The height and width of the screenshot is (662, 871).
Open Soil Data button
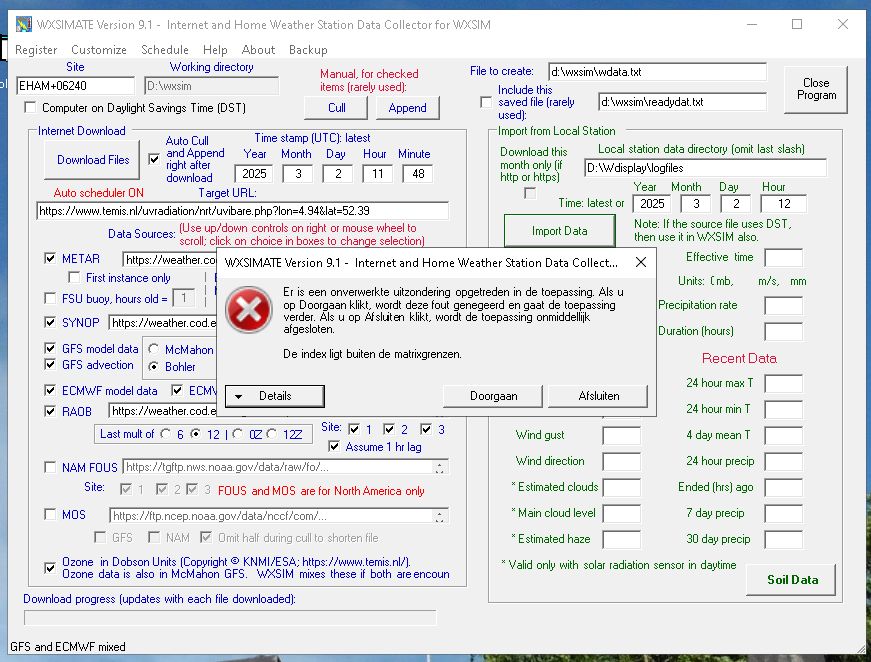click(x=792, y=580)
